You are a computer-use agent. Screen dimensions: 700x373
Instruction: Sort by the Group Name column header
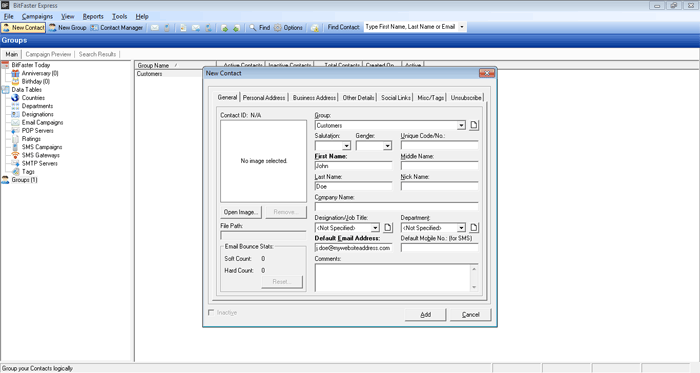point(175,65)
